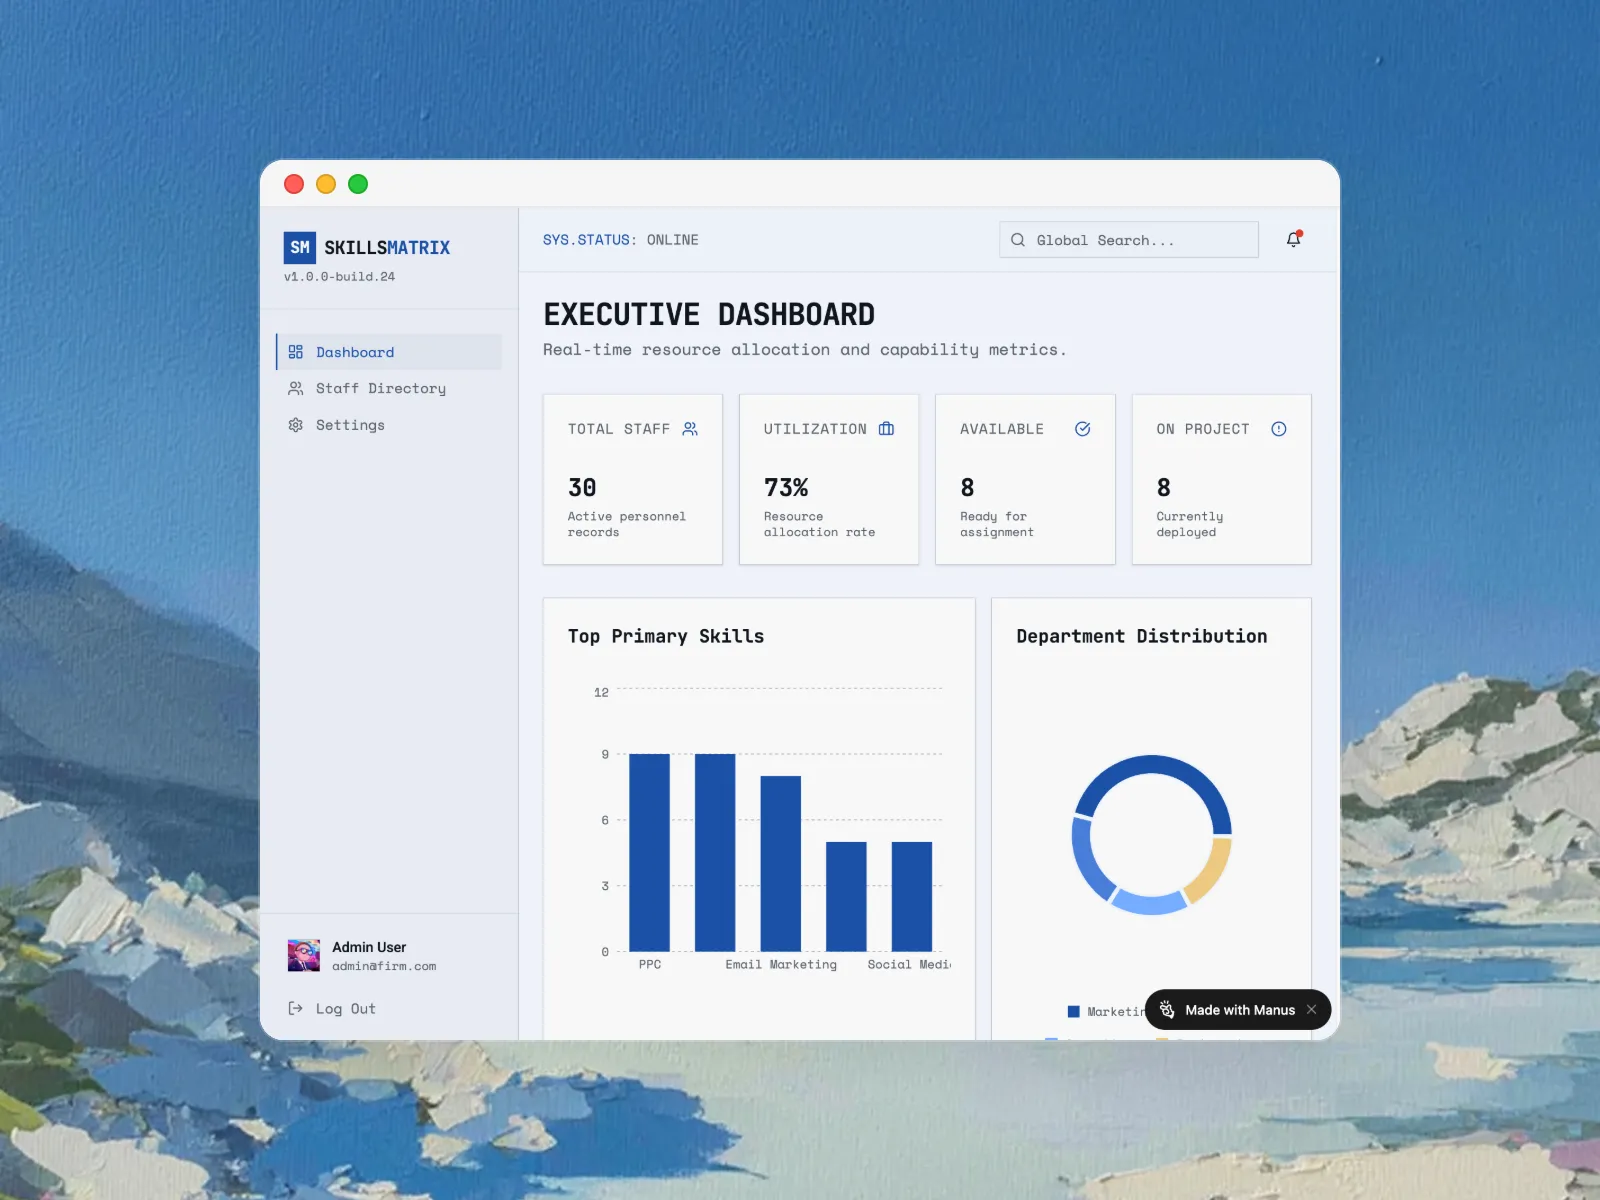Viewport: 1600px width, 1200px height.
Task: Click the Total Staff people icon
Action: [690, 429]
